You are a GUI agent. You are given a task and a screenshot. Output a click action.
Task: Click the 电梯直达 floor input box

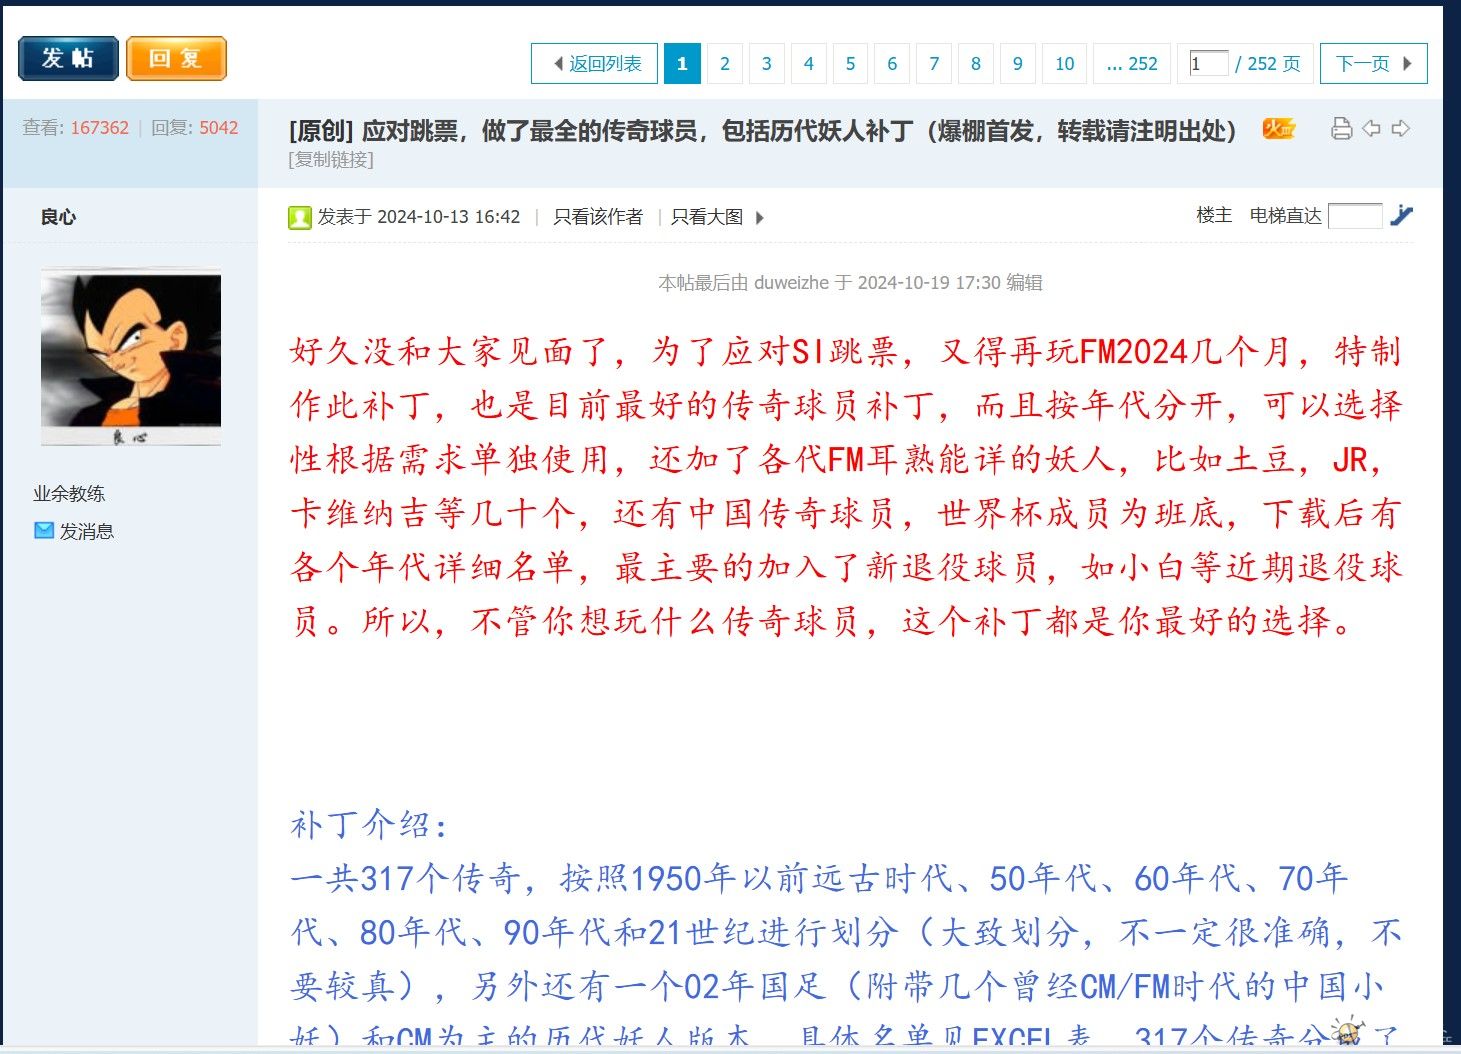click(x=1354, y=216)
